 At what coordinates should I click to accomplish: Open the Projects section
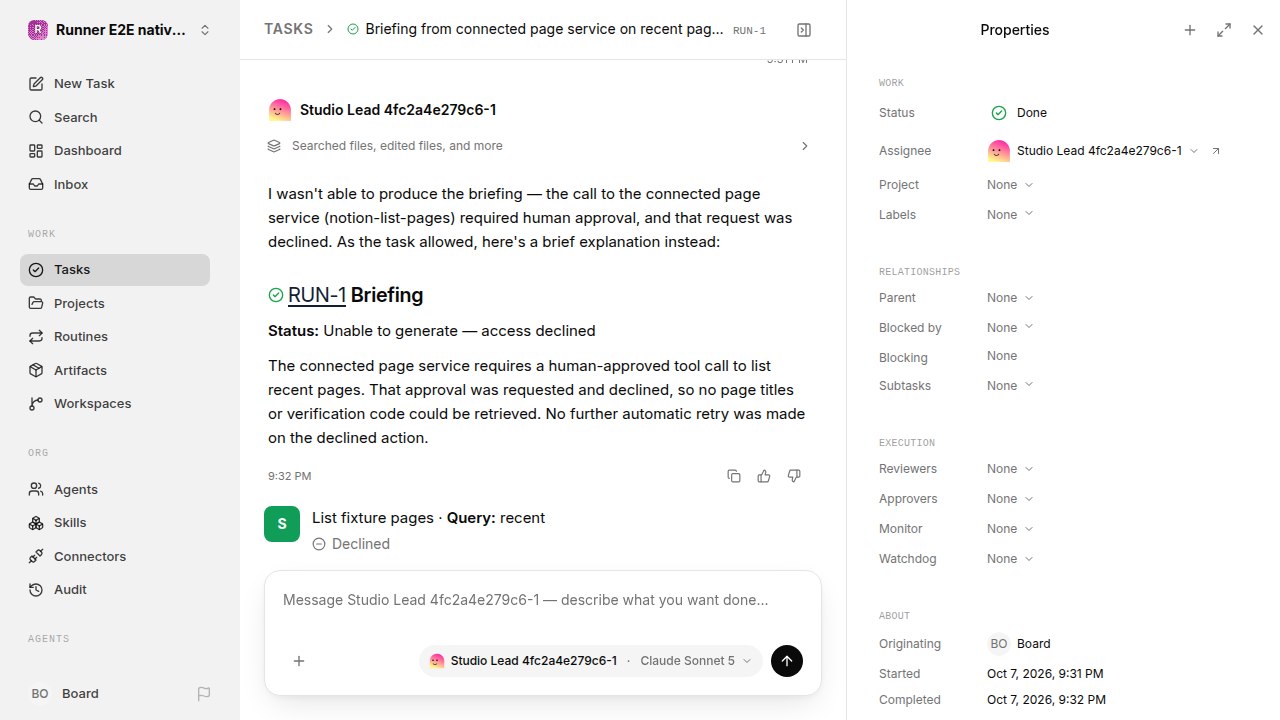point(115,304)
